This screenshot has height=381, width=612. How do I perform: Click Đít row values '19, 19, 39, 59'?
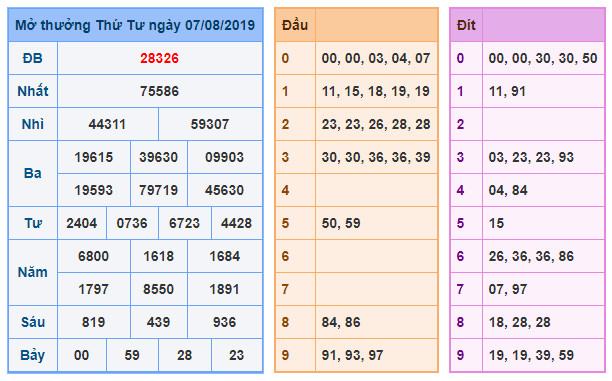pyautogui.click(x=531, y=355)
